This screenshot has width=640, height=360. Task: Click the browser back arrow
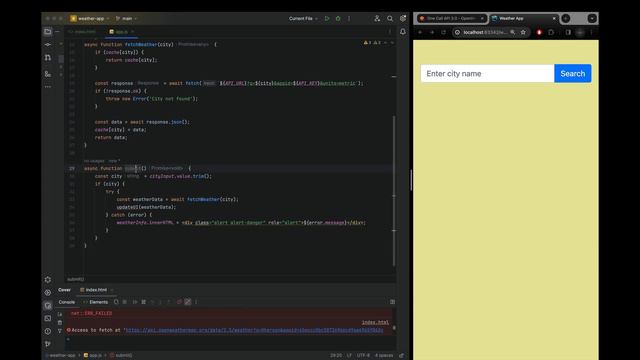click(x=420, y=32)
